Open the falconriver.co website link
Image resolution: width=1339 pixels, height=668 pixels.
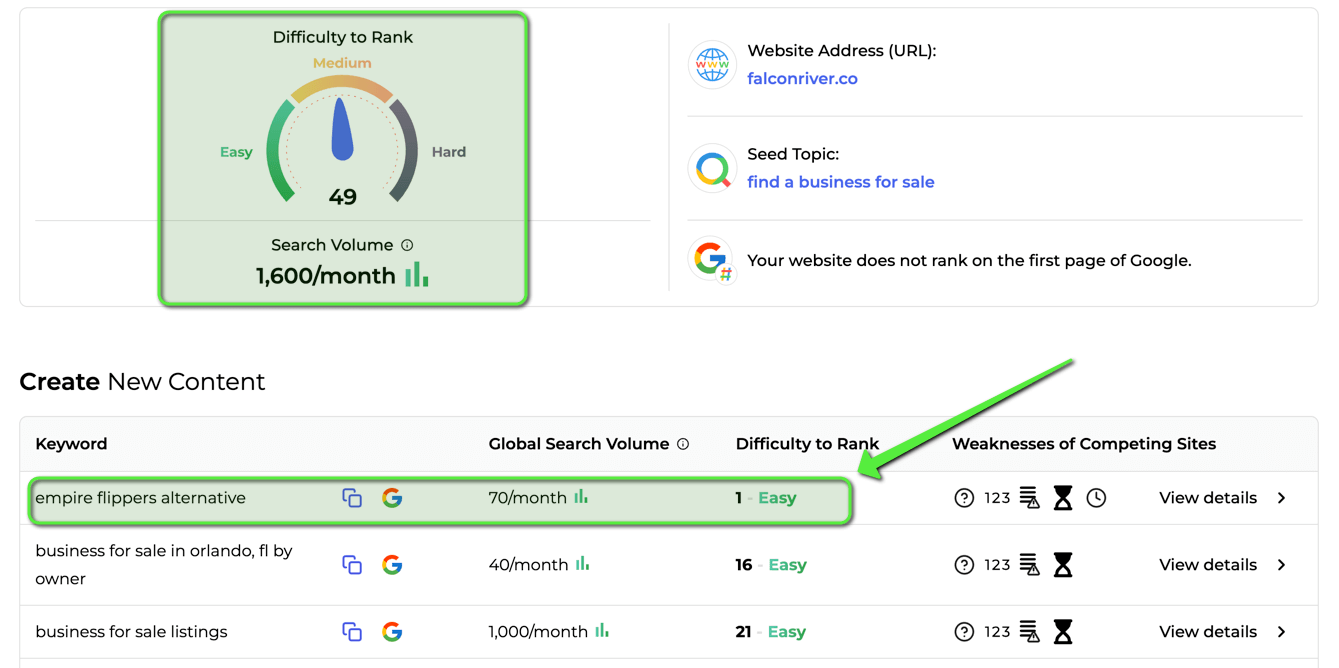802,79
